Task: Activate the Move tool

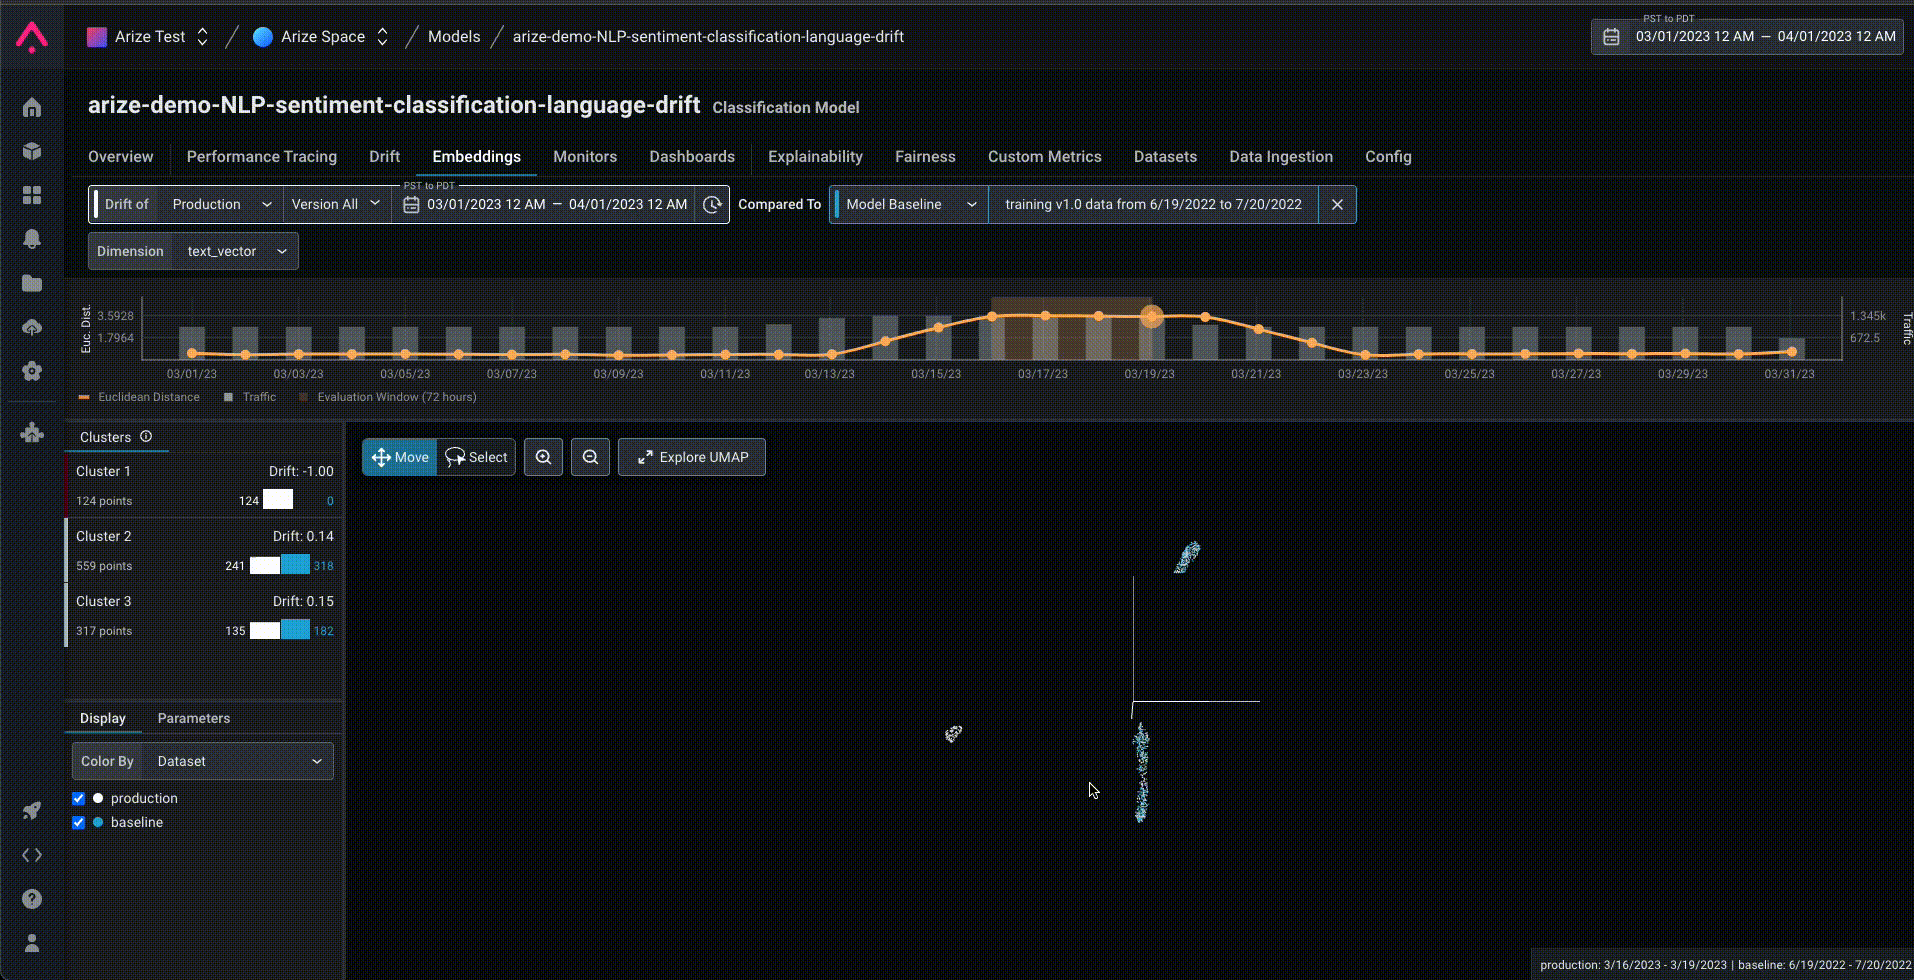Action: [400, 457]
